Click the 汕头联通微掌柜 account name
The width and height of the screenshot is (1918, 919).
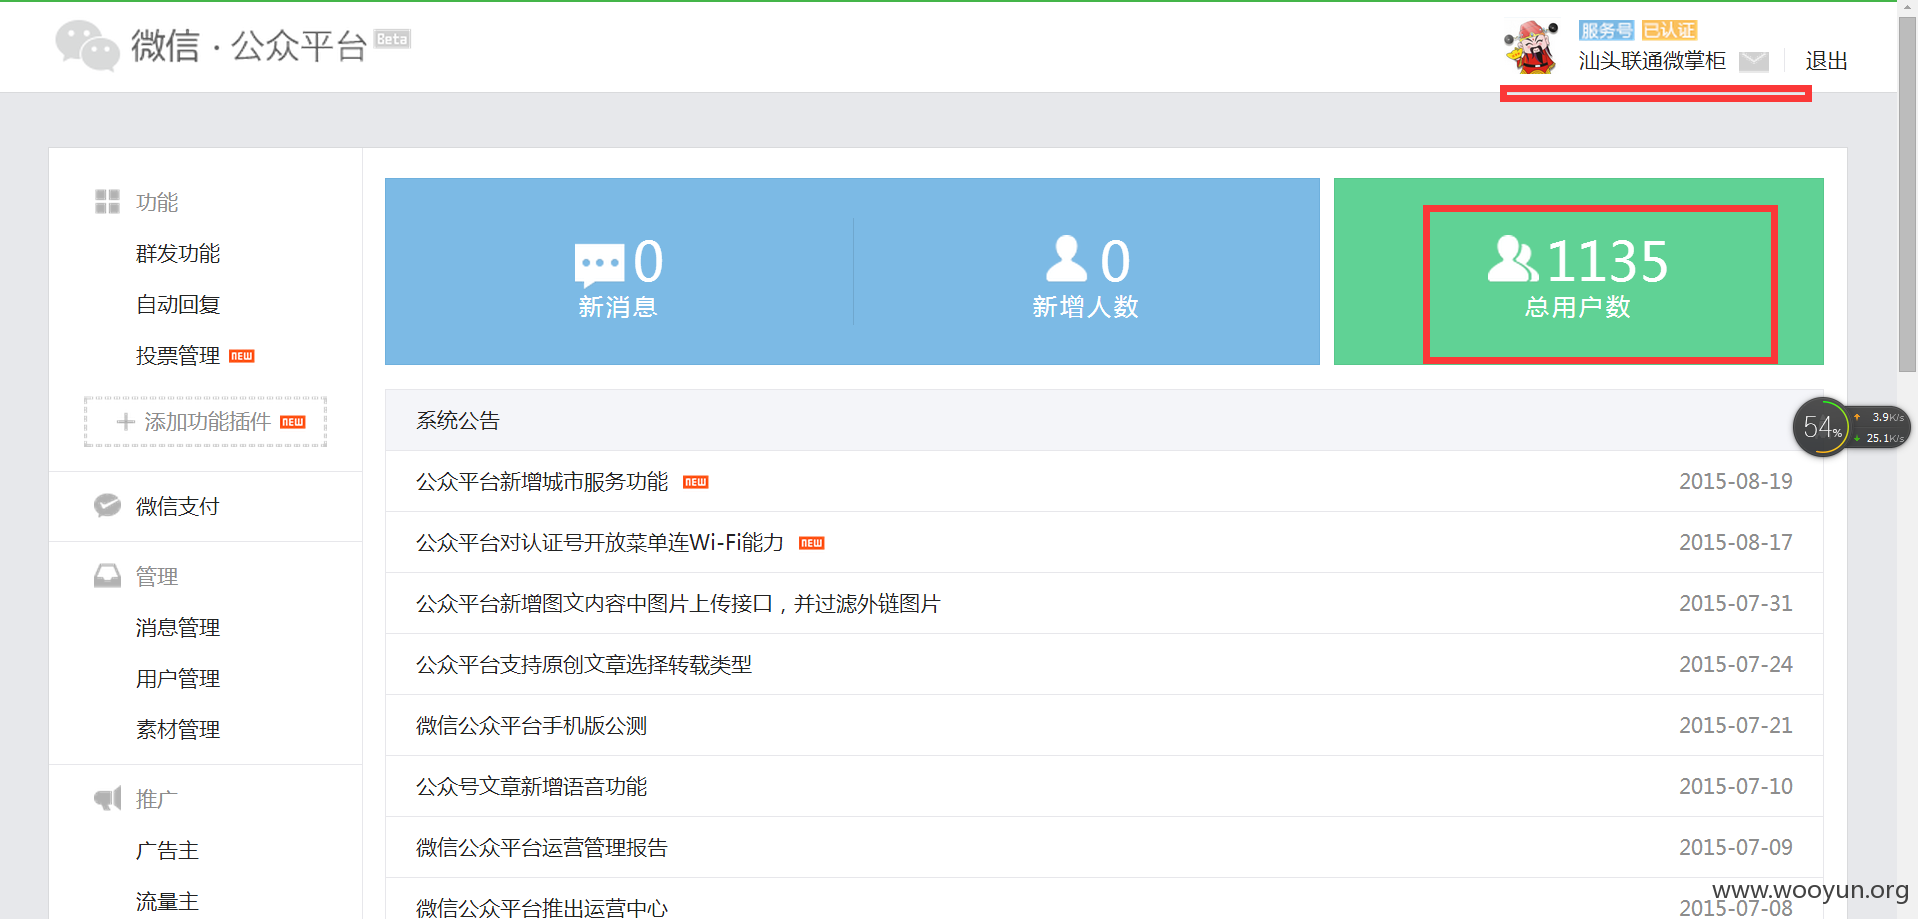pos(1652,61)
